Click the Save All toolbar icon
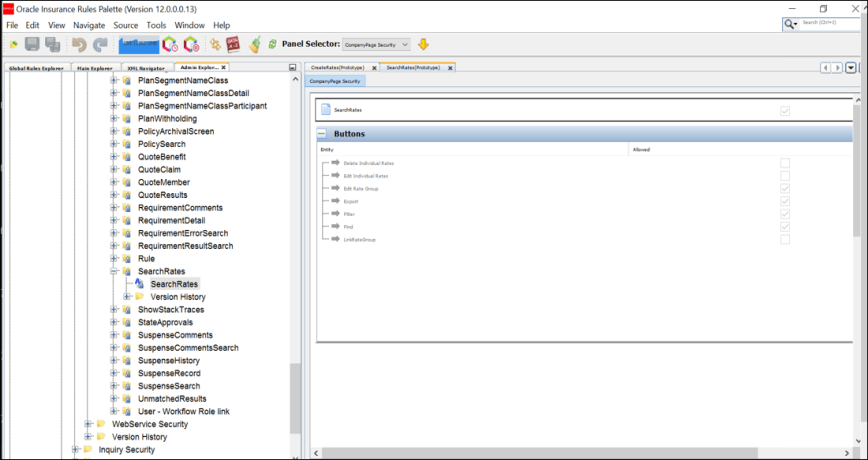The height and width of the screenshot is (460, 868). pos(52,44)
